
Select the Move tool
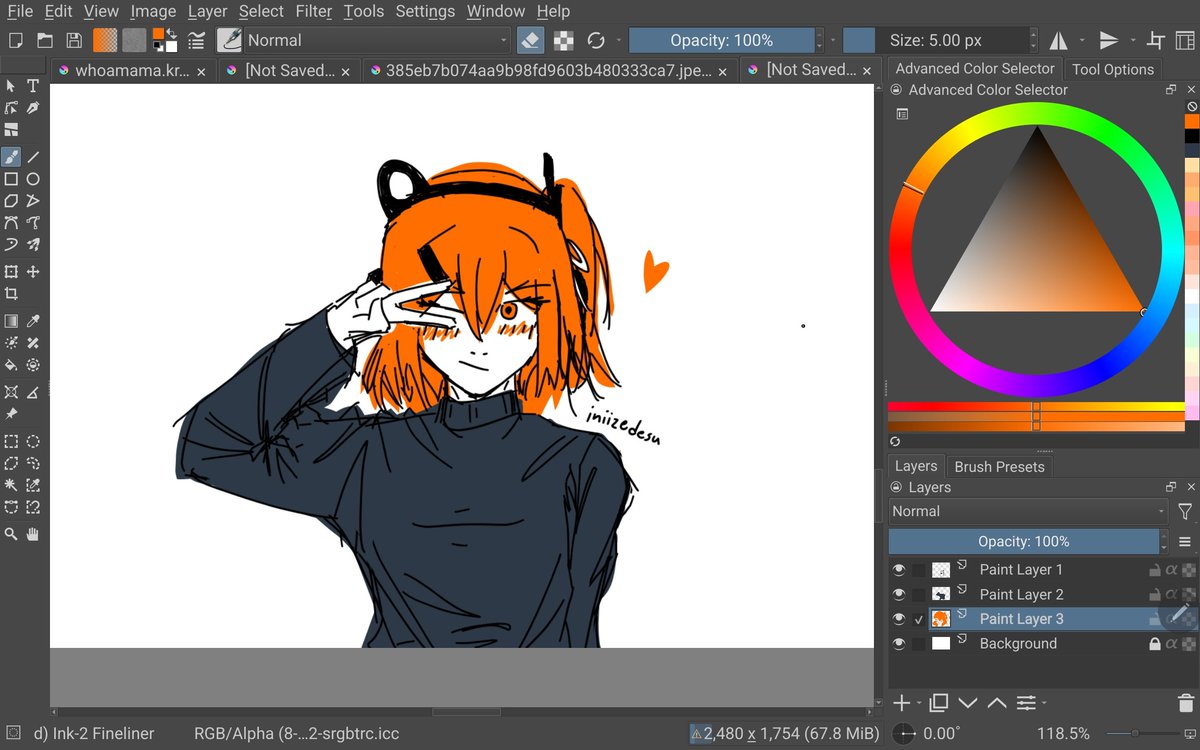pyautogui.click(x=33, y=272)
